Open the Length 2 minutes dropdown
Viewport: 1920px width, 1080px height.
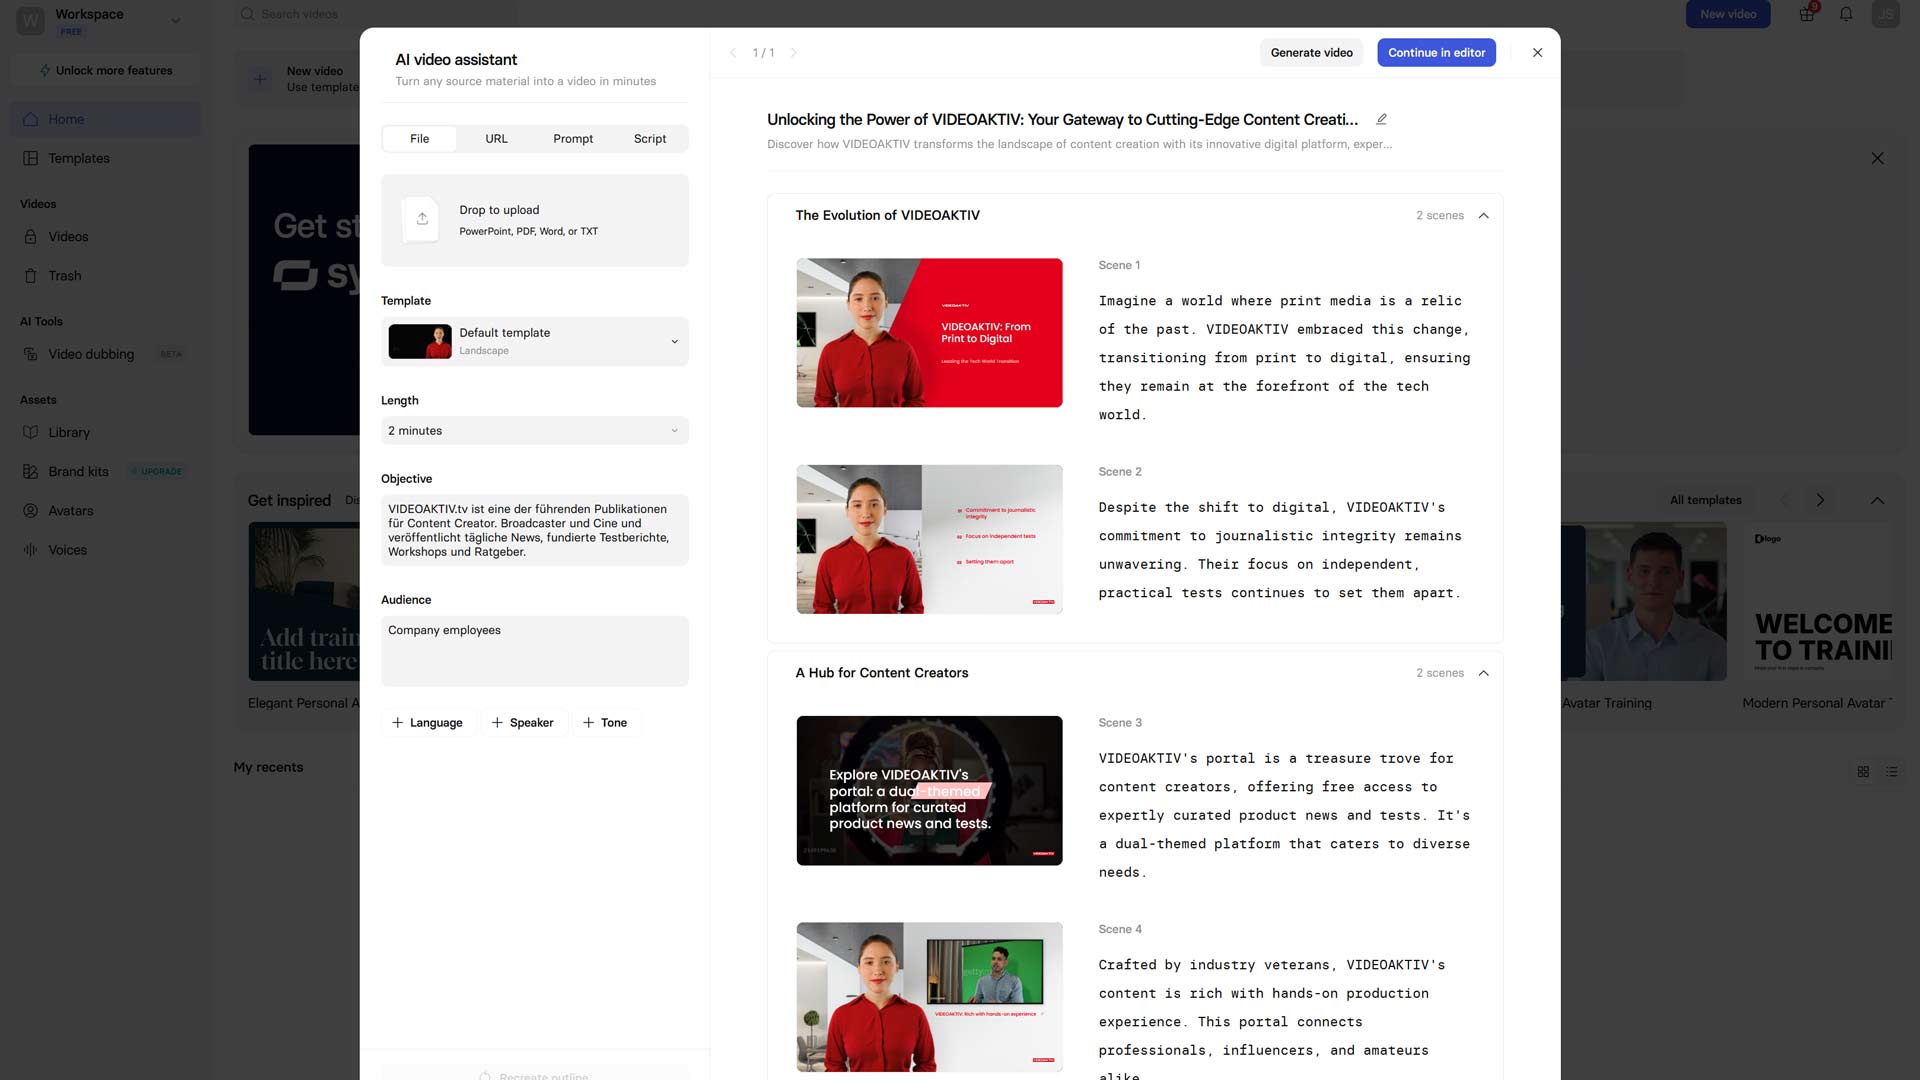pos(534,431)
